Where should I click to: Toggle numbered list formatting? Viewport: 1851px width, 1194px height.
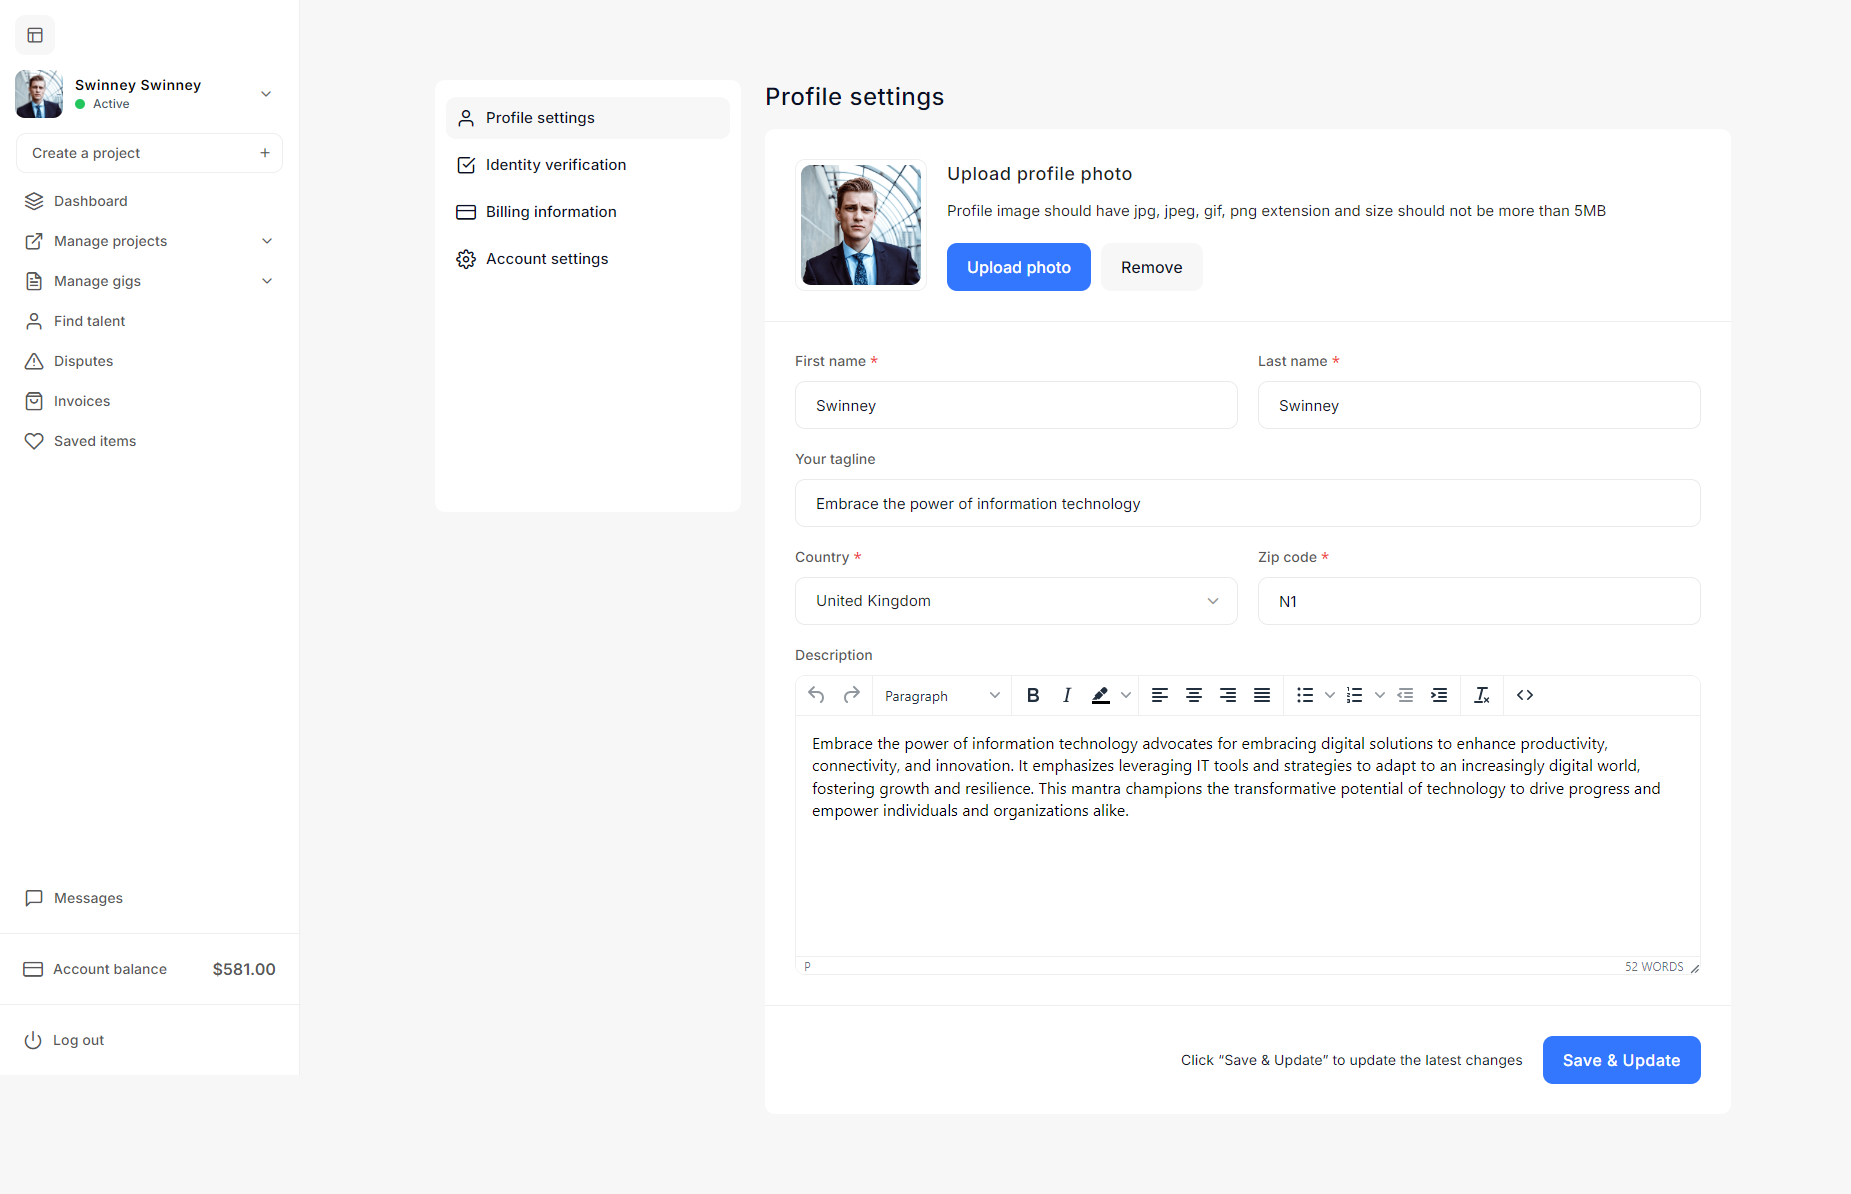pos(1355,695)
